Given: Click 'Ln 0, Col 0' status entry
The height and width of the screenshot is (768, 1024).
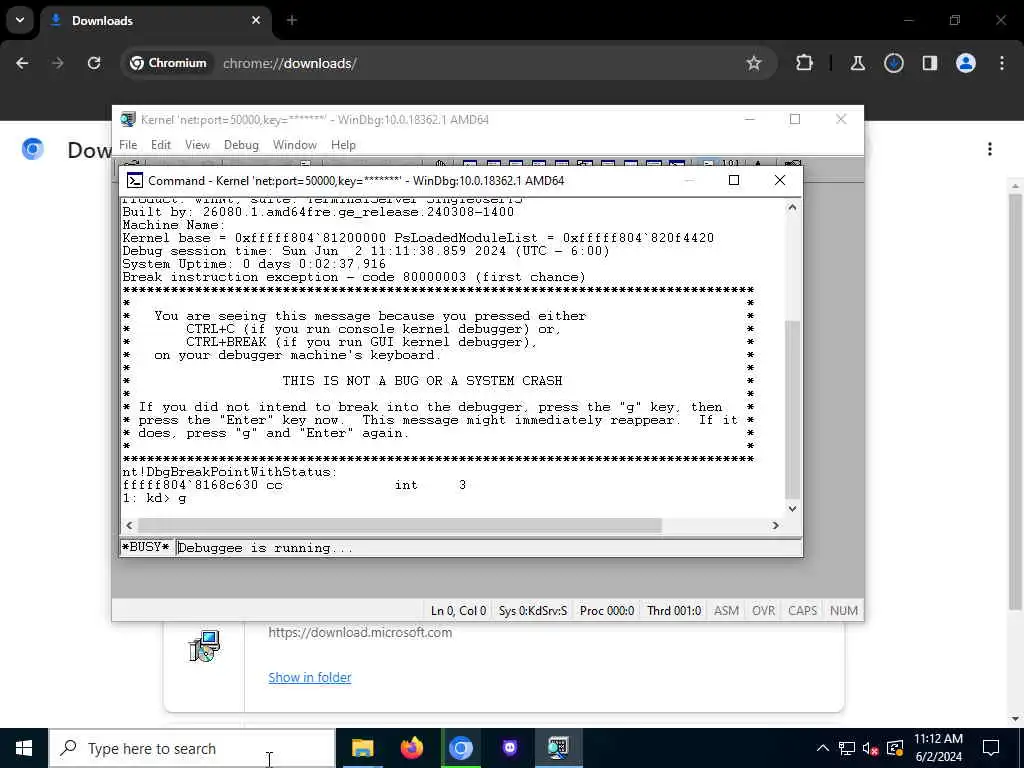Looking at the screenshot, I should tap(458, 611).
